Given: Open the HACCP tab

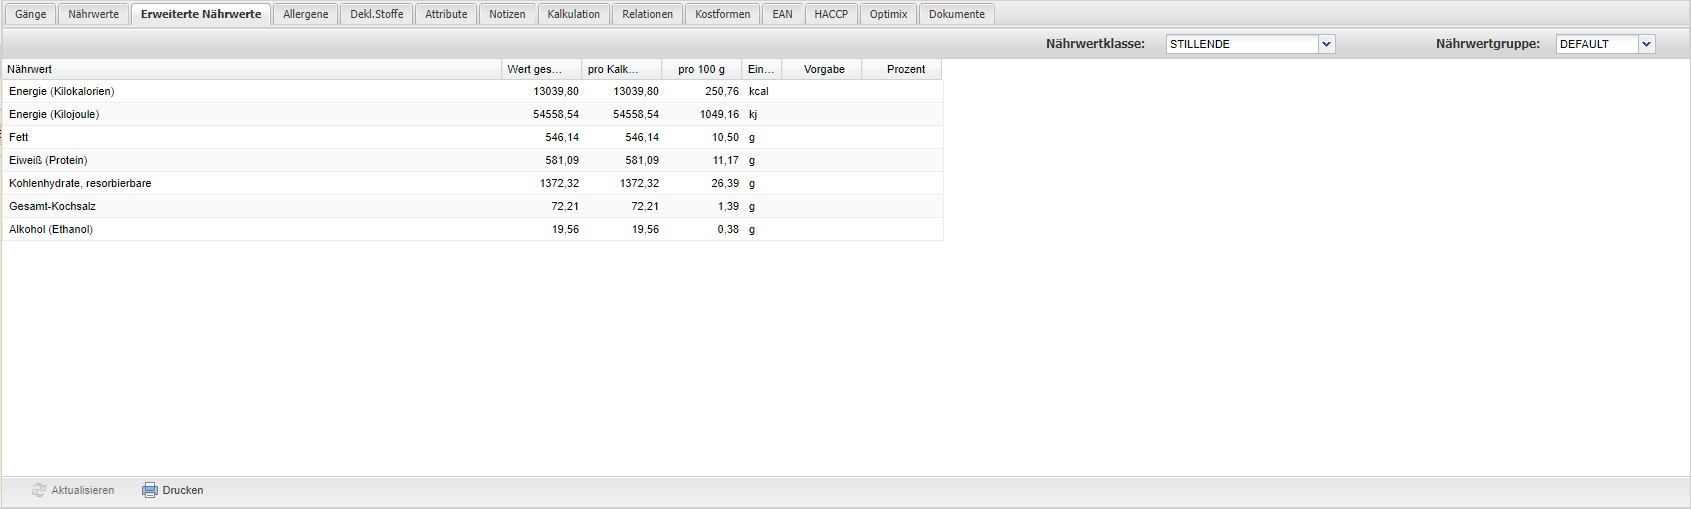Looking at the screenshot, I should (x=830, y=14).
